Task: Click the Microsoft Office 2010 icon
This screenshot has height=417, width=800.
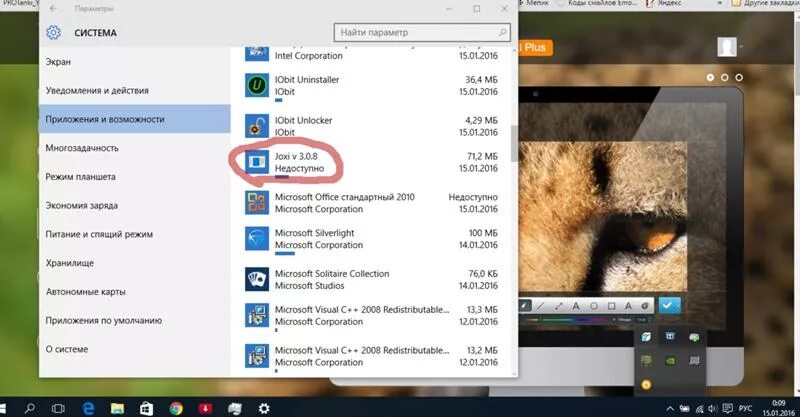Action: 257,203
